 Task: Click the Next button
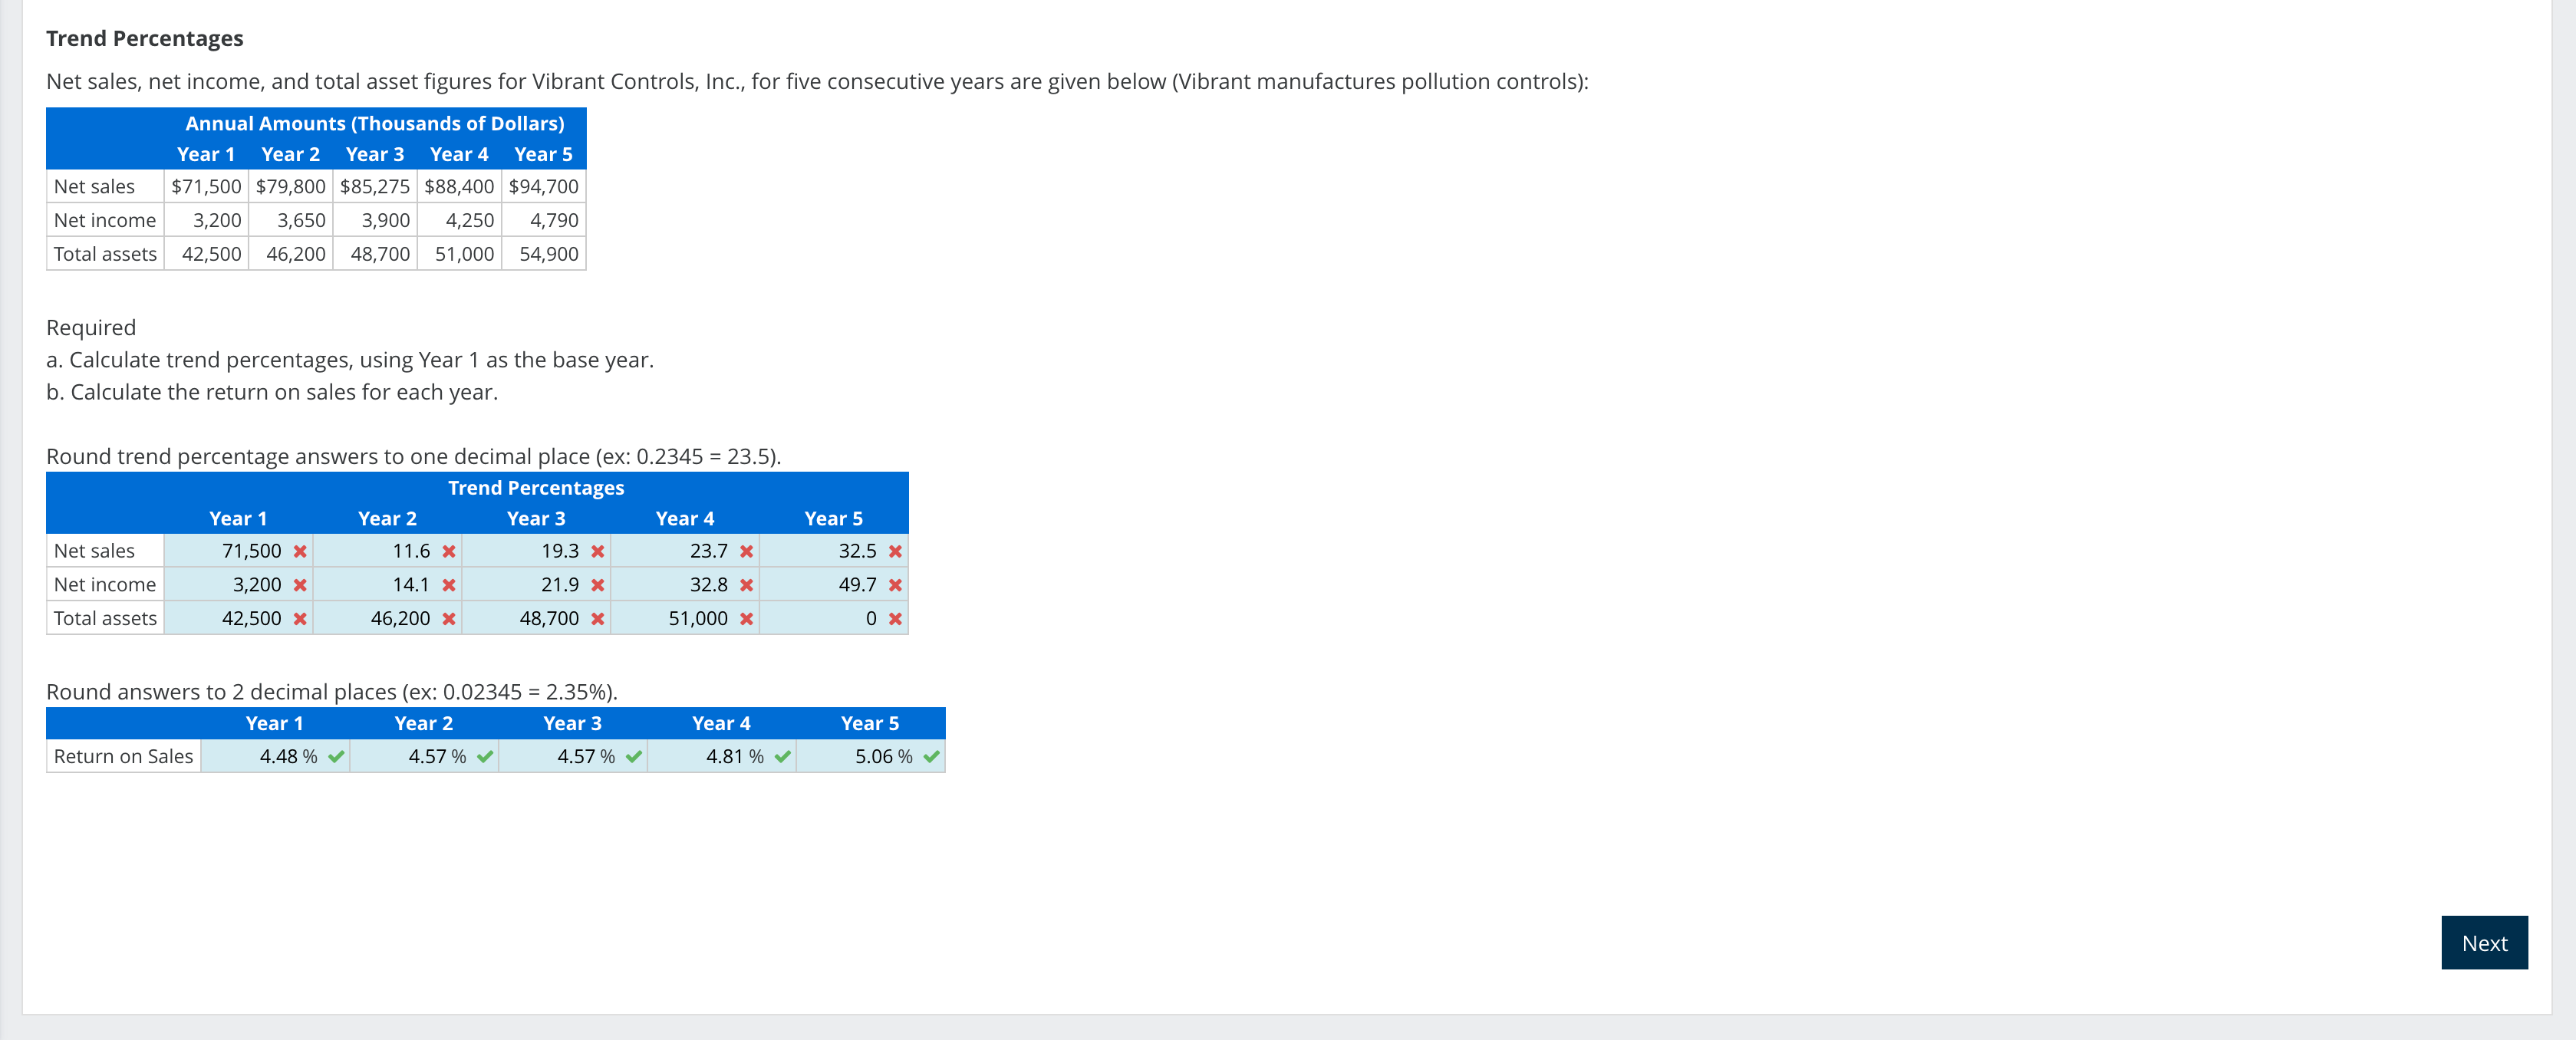[2483, 943]
